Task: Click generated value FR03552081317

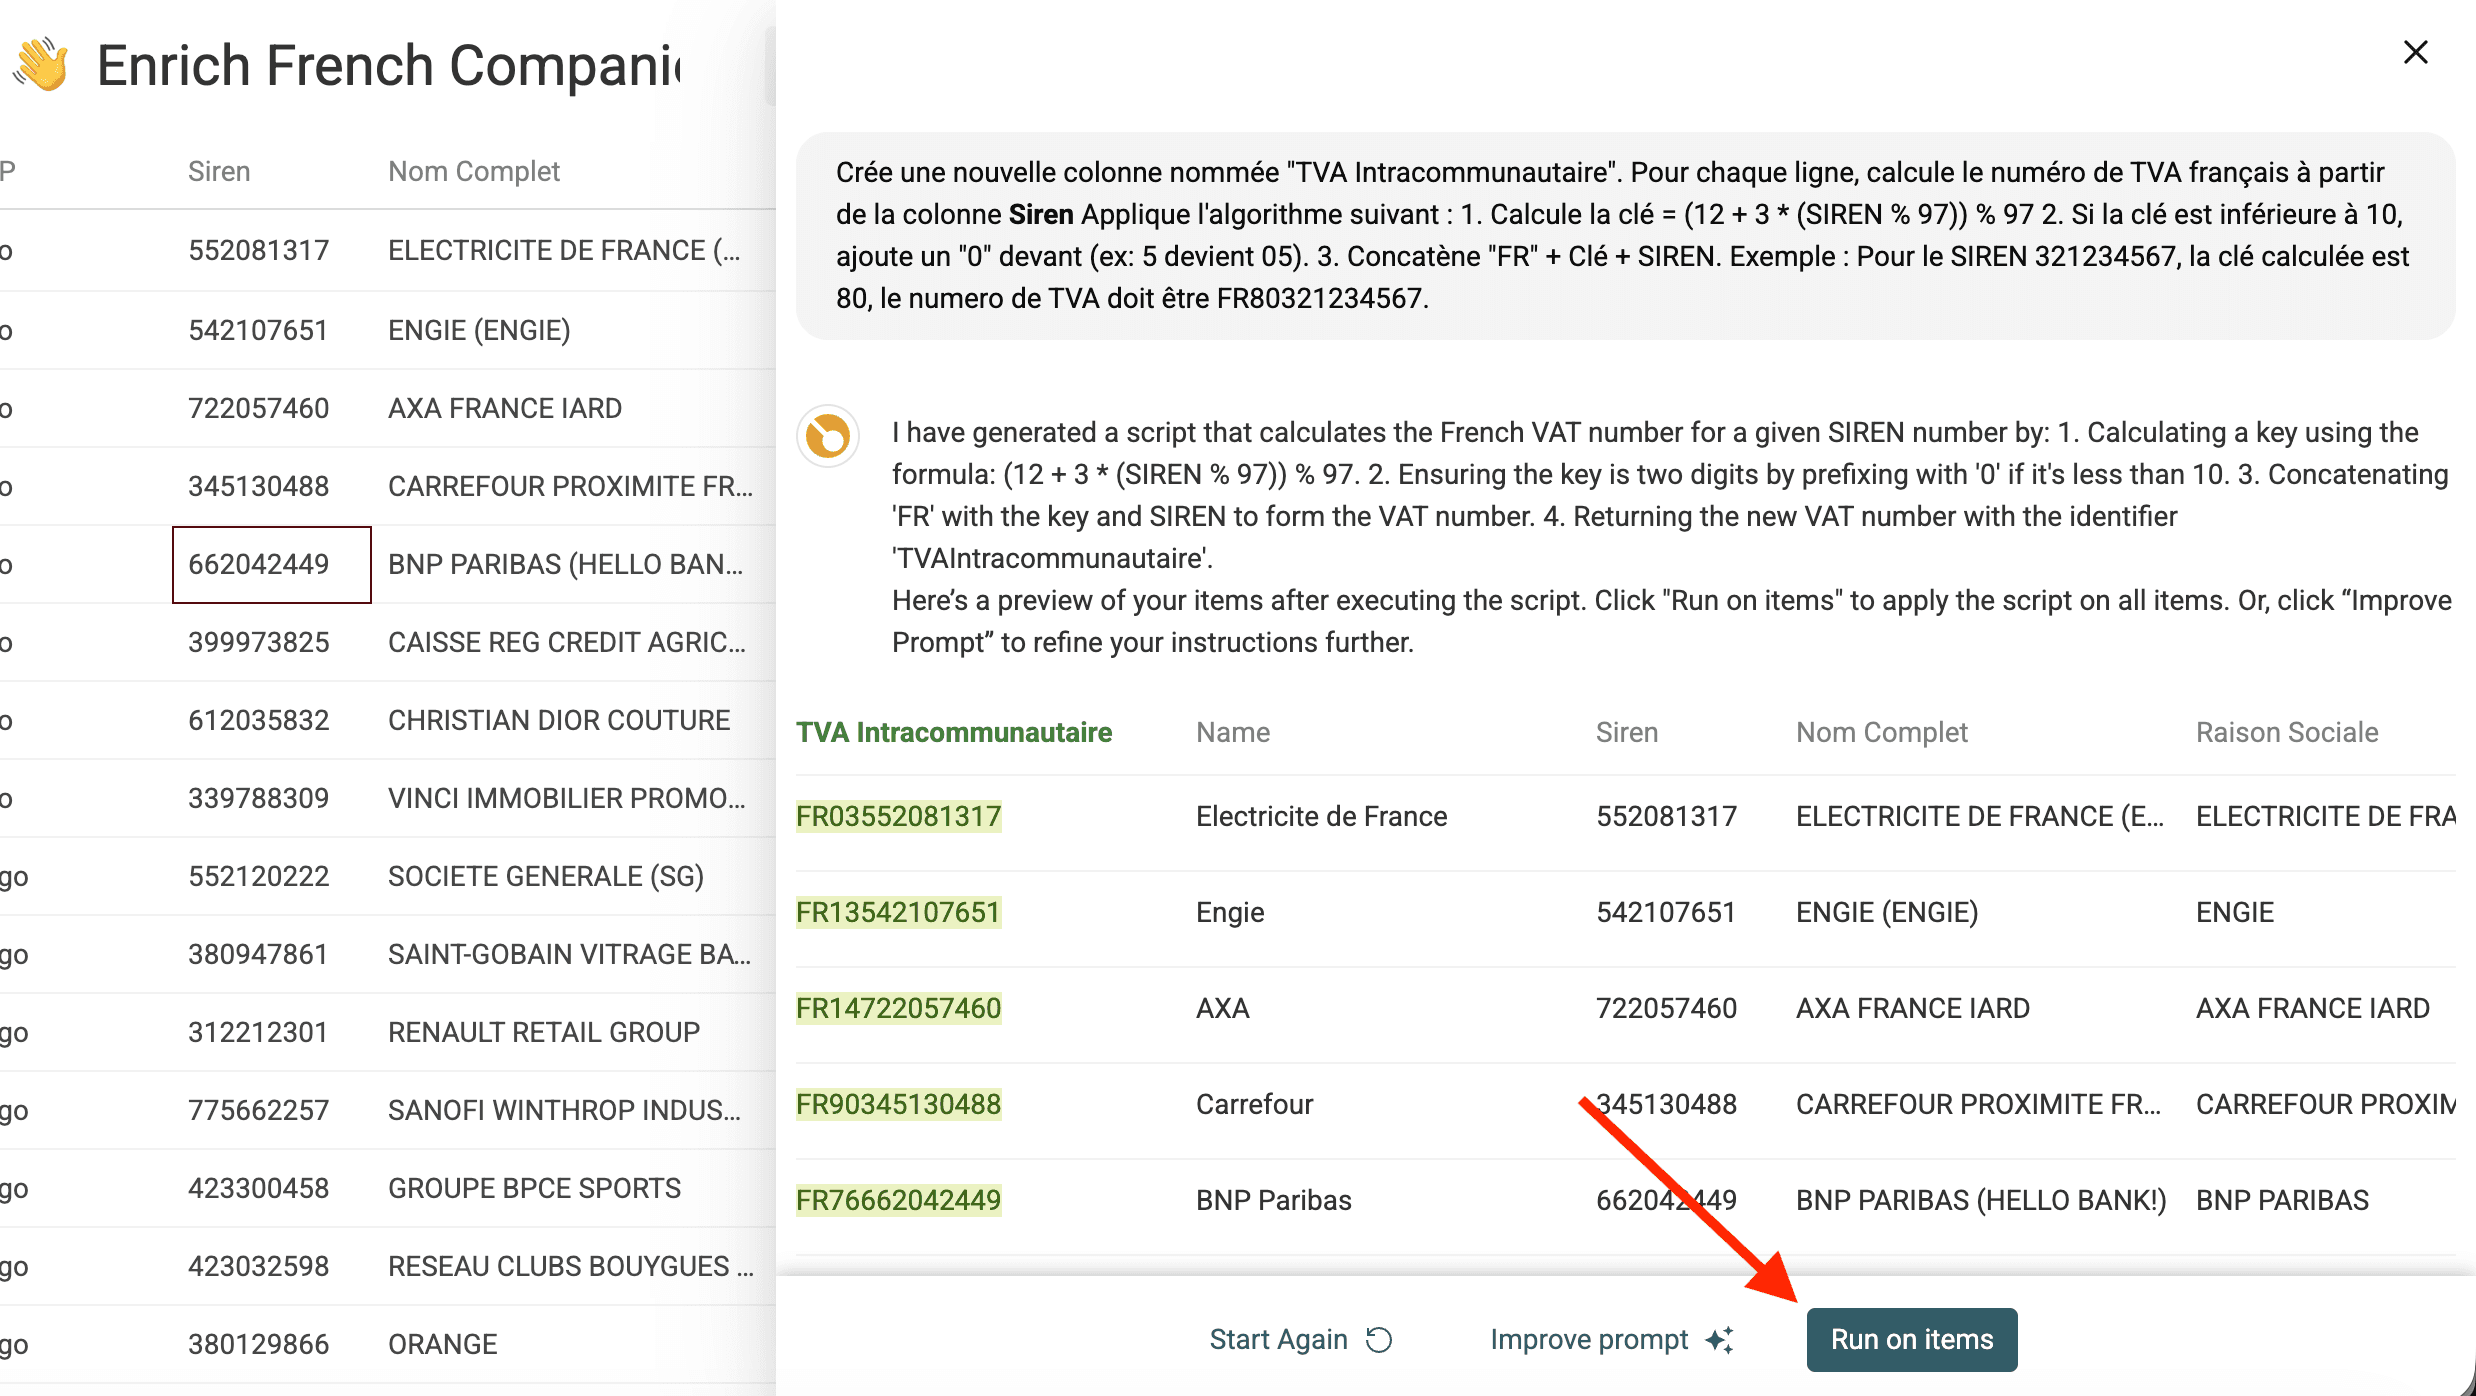Action: tap(898, 816)
